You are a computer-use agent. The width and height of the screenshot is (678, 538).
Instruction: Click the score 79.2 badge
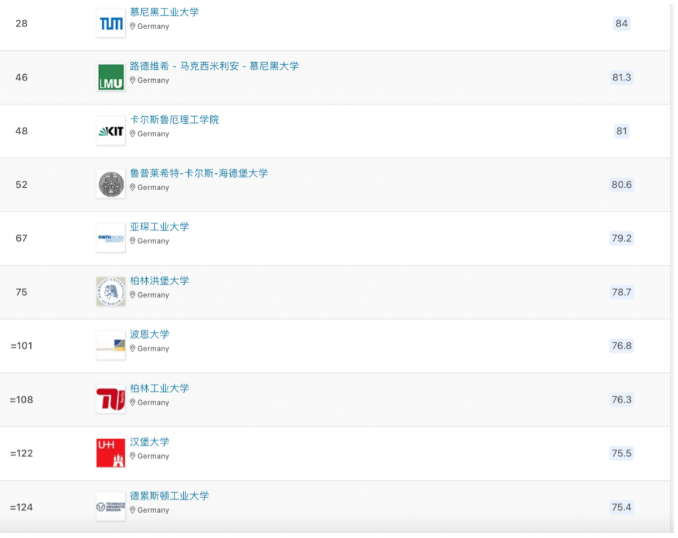(x=621, y=238)
